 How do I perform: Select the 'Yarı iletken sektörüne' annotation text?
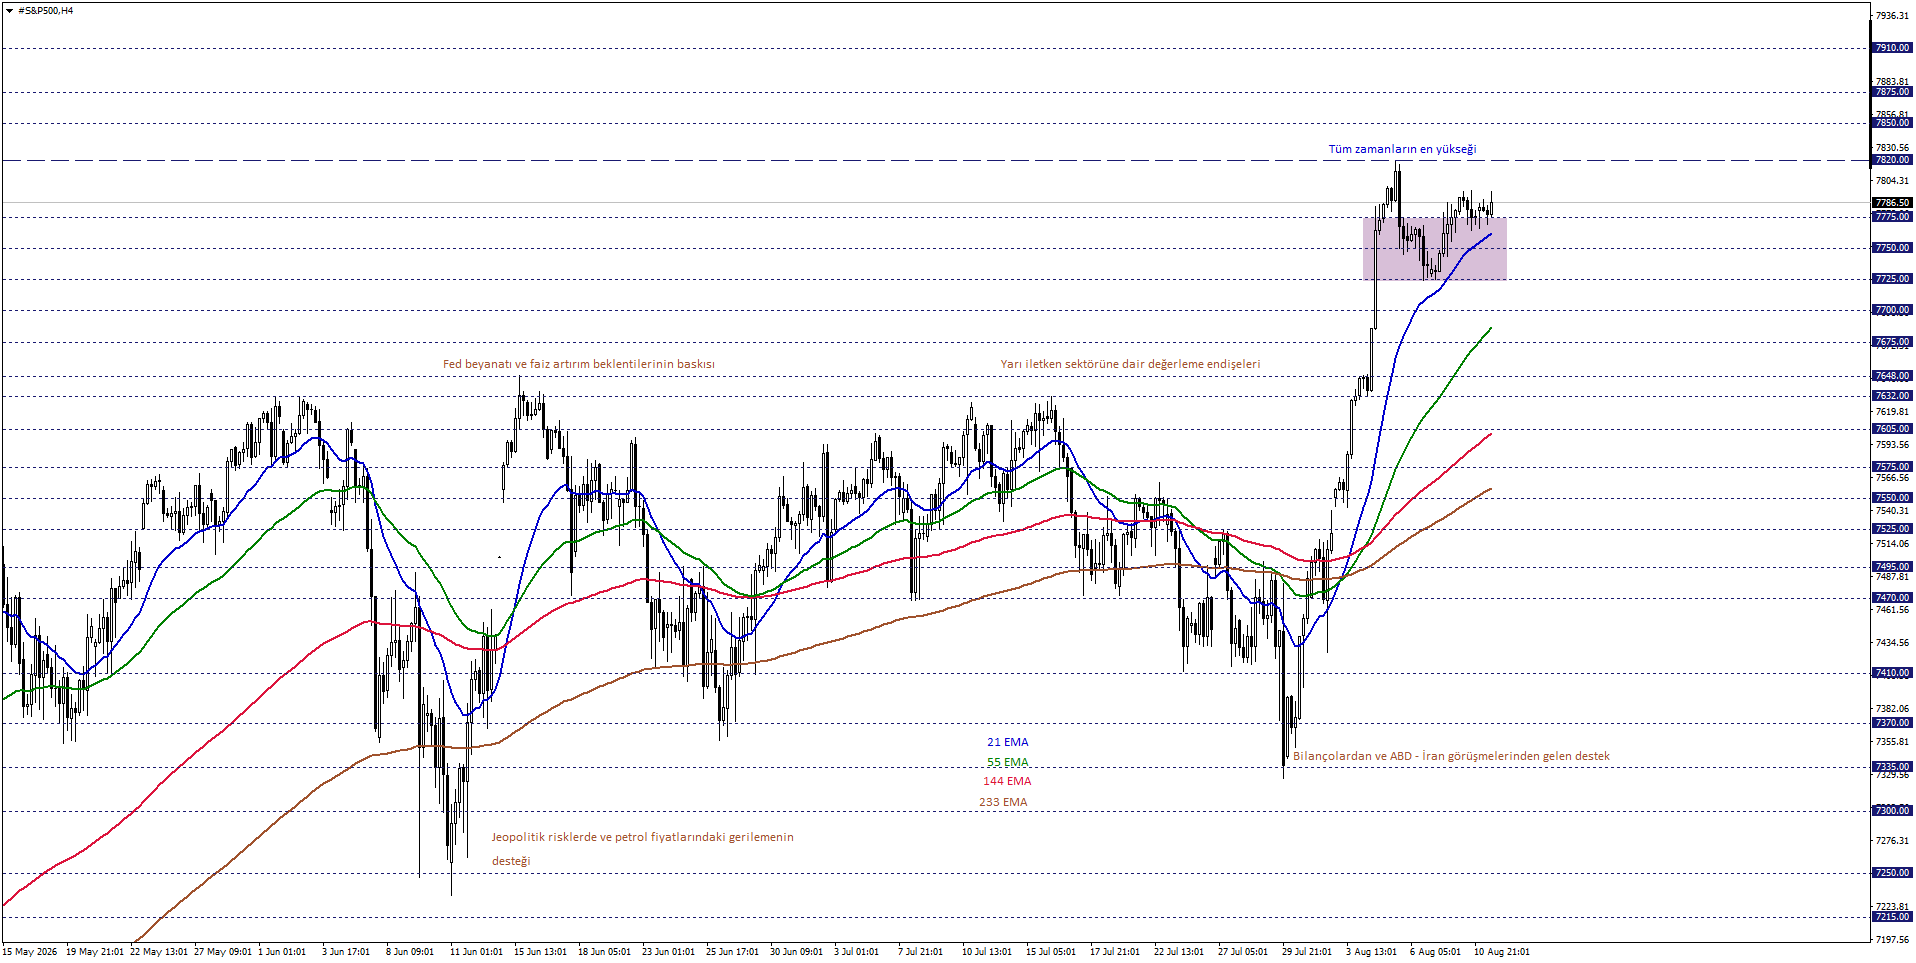point(1130,364)
